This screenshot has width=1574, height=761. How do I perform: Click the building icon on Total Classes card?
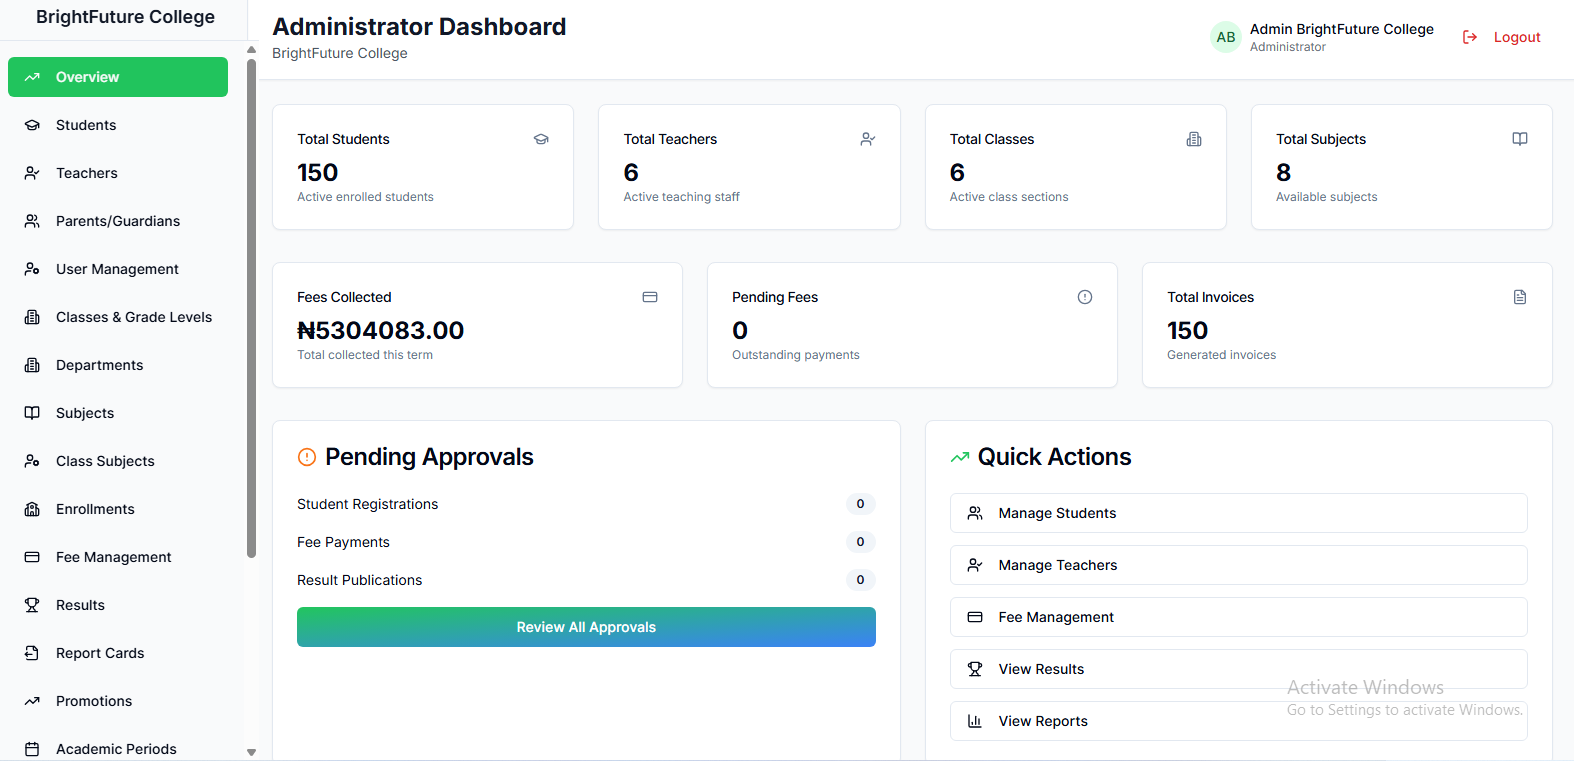[x=1194, y=139]
